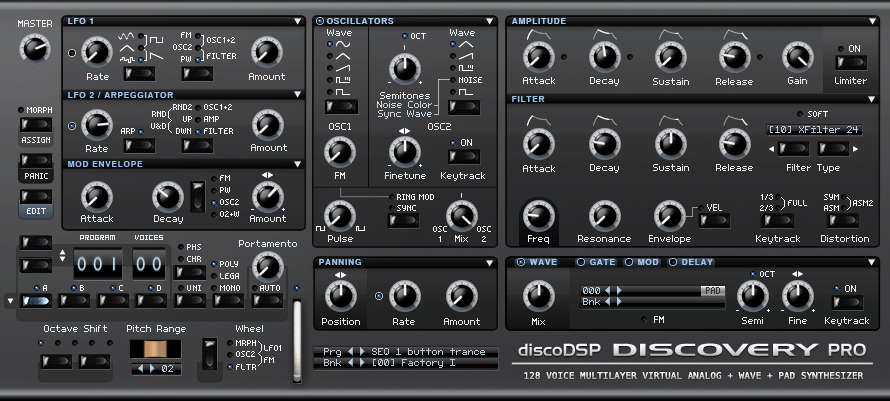Click the Portamento knob
Screen dimensions: 890x401
pos(267,266)
